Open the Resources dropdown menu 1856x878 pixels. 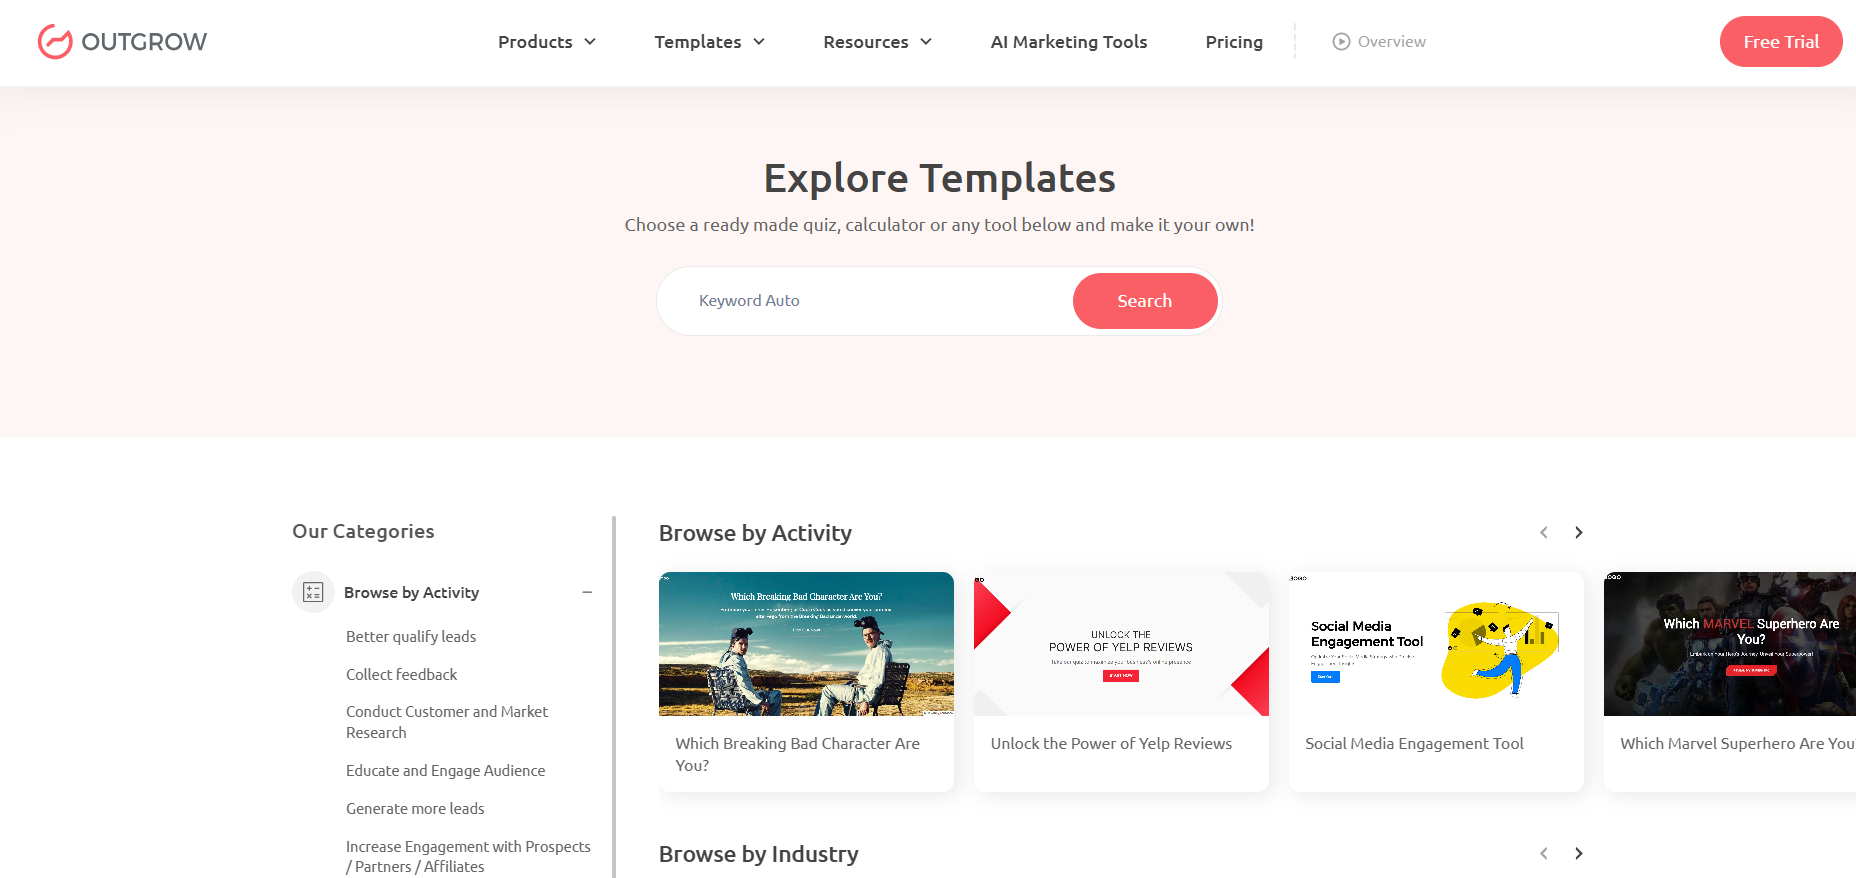point(877,42)
